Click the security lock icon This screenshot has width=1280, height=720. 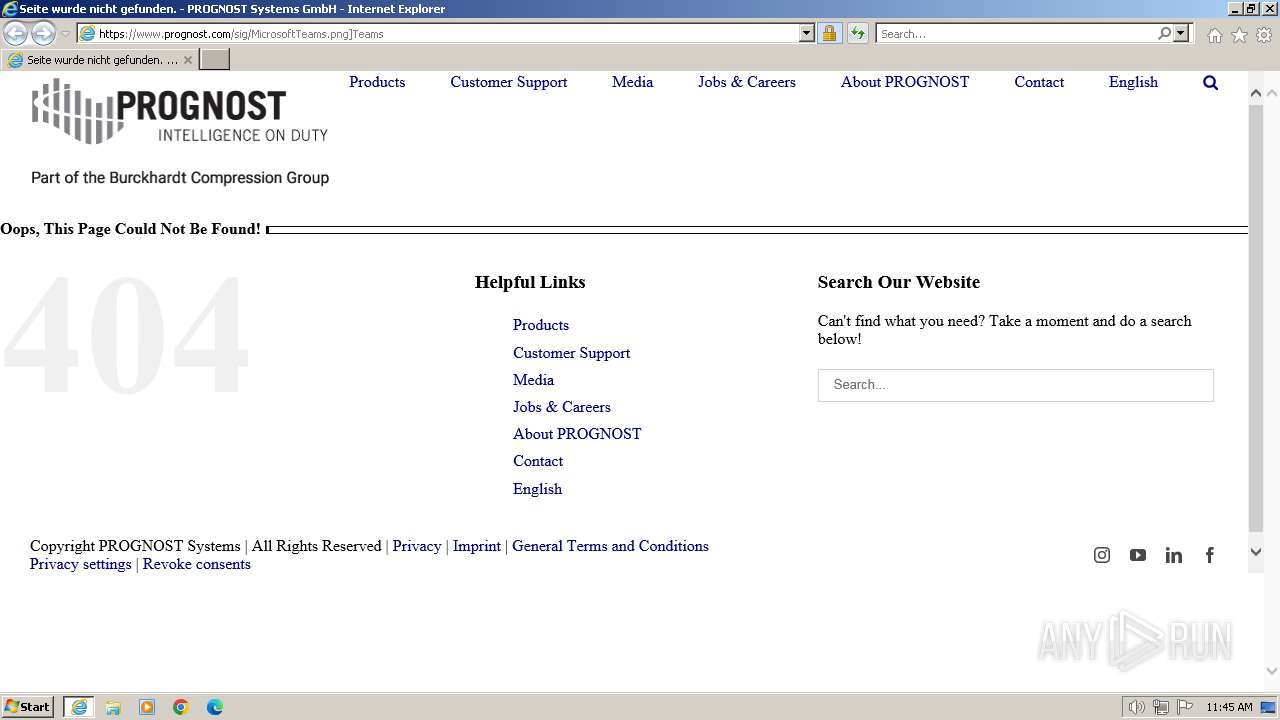(x=829, y=34)
